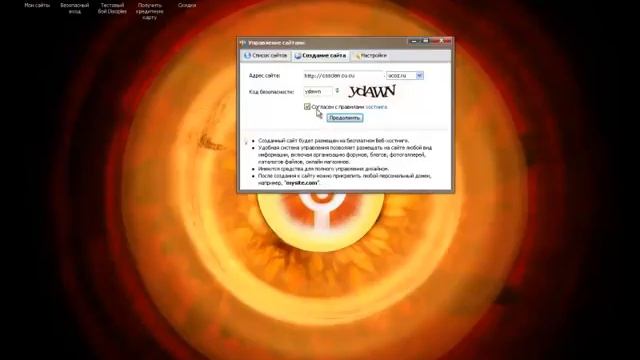Click the Получить кредитную карту desktop label
640x360 pixels.
tap(150, 11)
